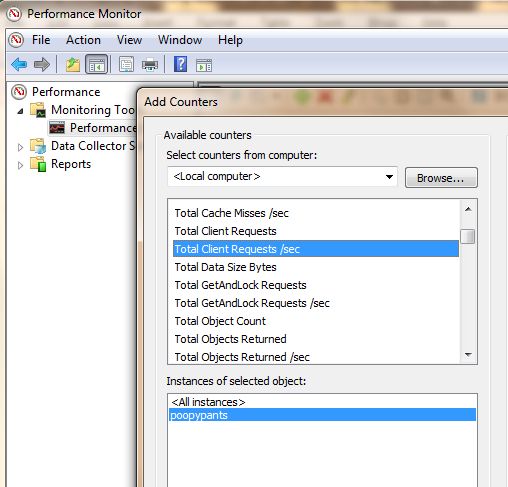Click the Data Collector Sets folder icon
This screenshot has width=508, height=487.
(38, 146)
